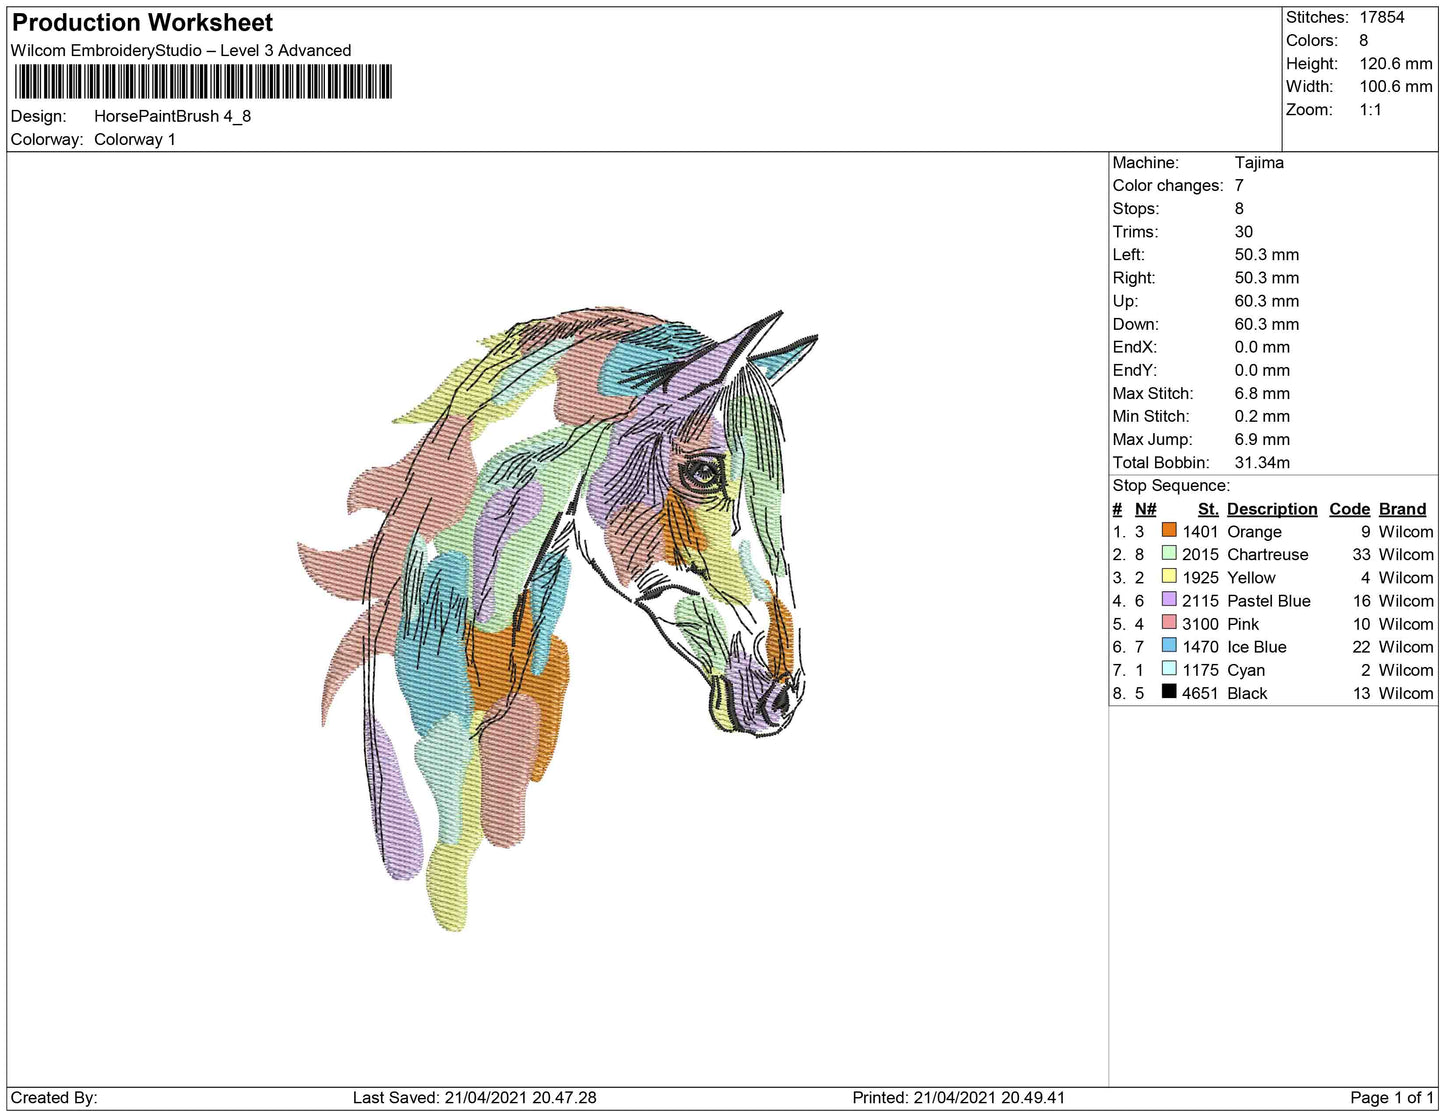Select the Chartreuse 2015 thread swatch

1168,554
